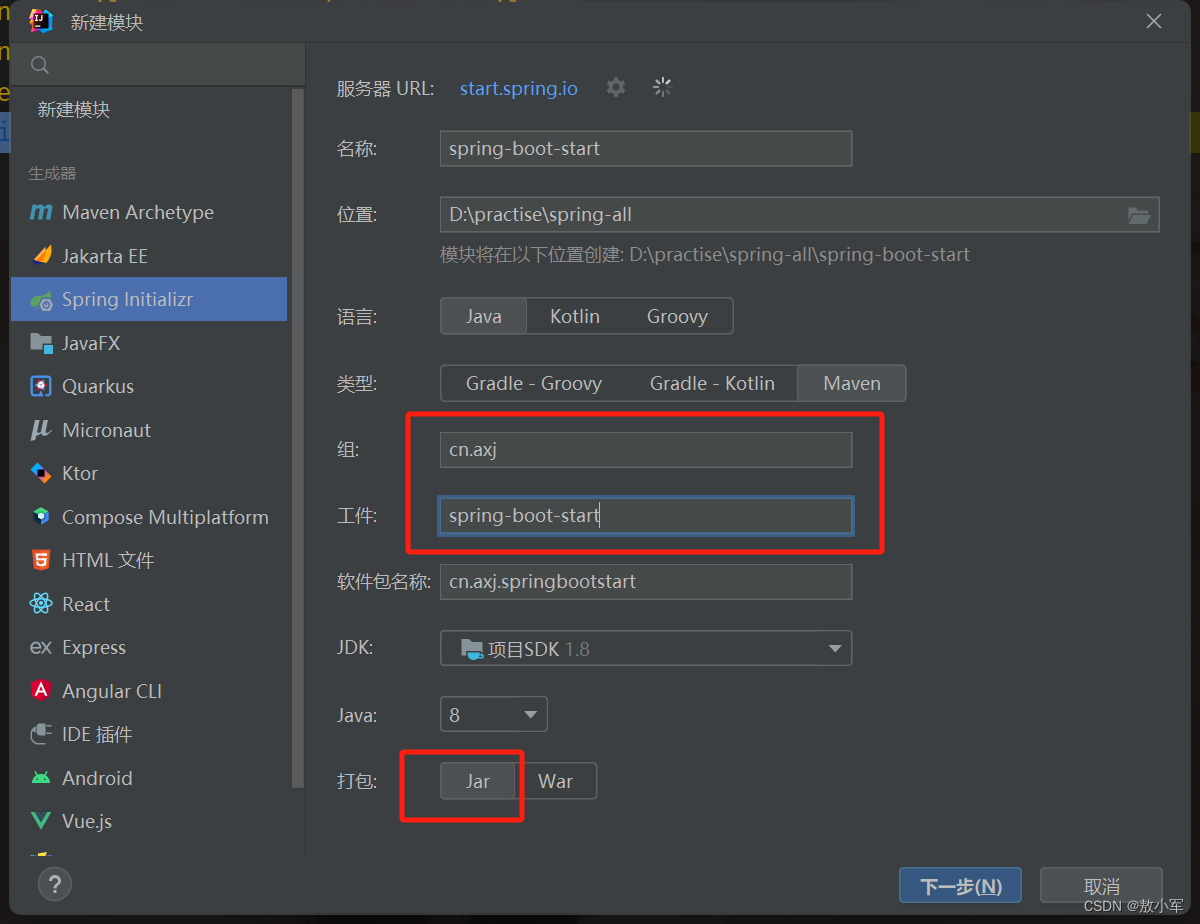The width and height of the screenshot is (1200, 924).
Task: Click the search magnifier icon
Action: pos(40,65)
